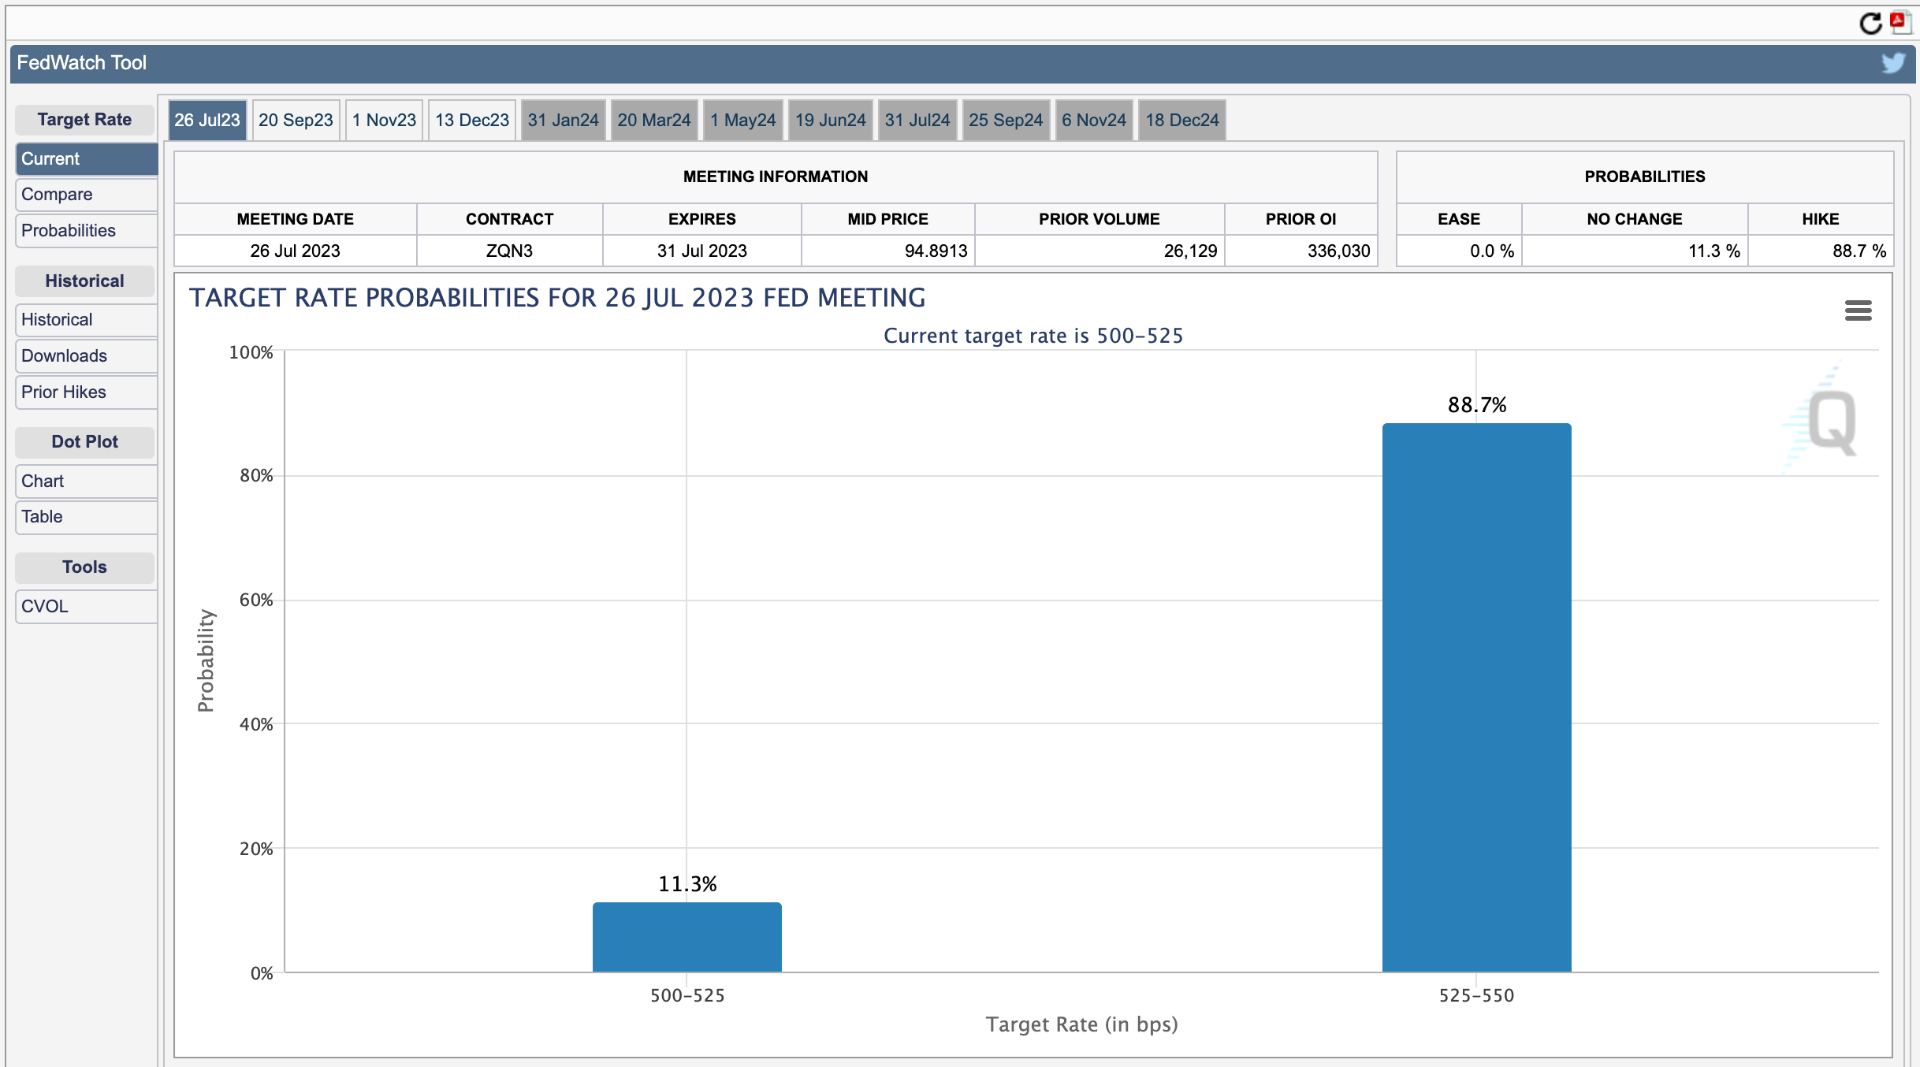The height and width of the screenshot is (1067, 1920).
Task: Open the 18 Dec24 meeting tab
Action: coord(1182,120)
